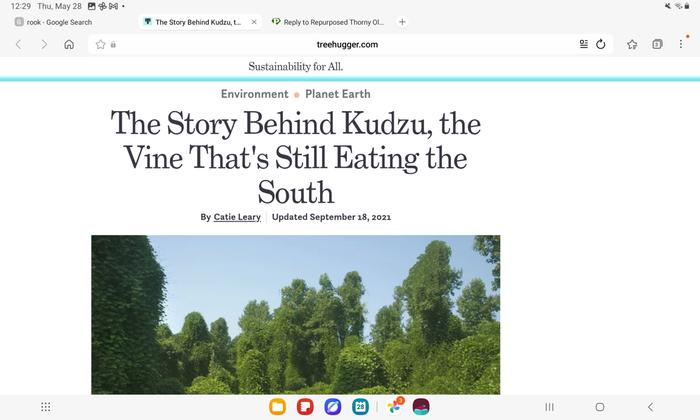This screenshot has width=700, height=420.
Task: Click the article headline about Kudzu
Action: click(x=296, y=158)
